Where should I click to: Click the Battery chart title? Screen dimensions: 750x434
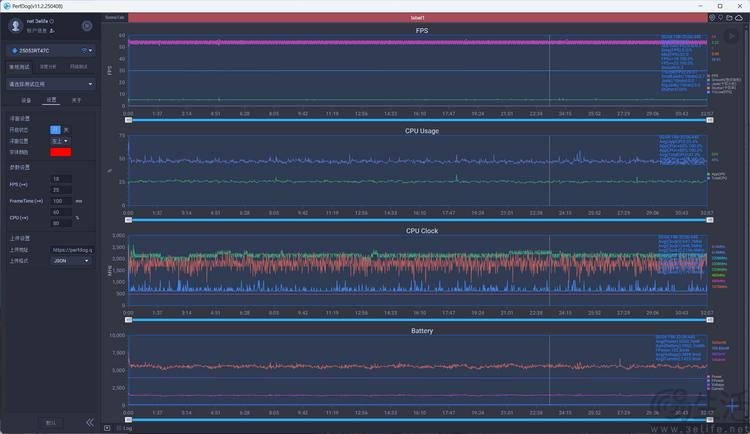[x=422, y=331]
